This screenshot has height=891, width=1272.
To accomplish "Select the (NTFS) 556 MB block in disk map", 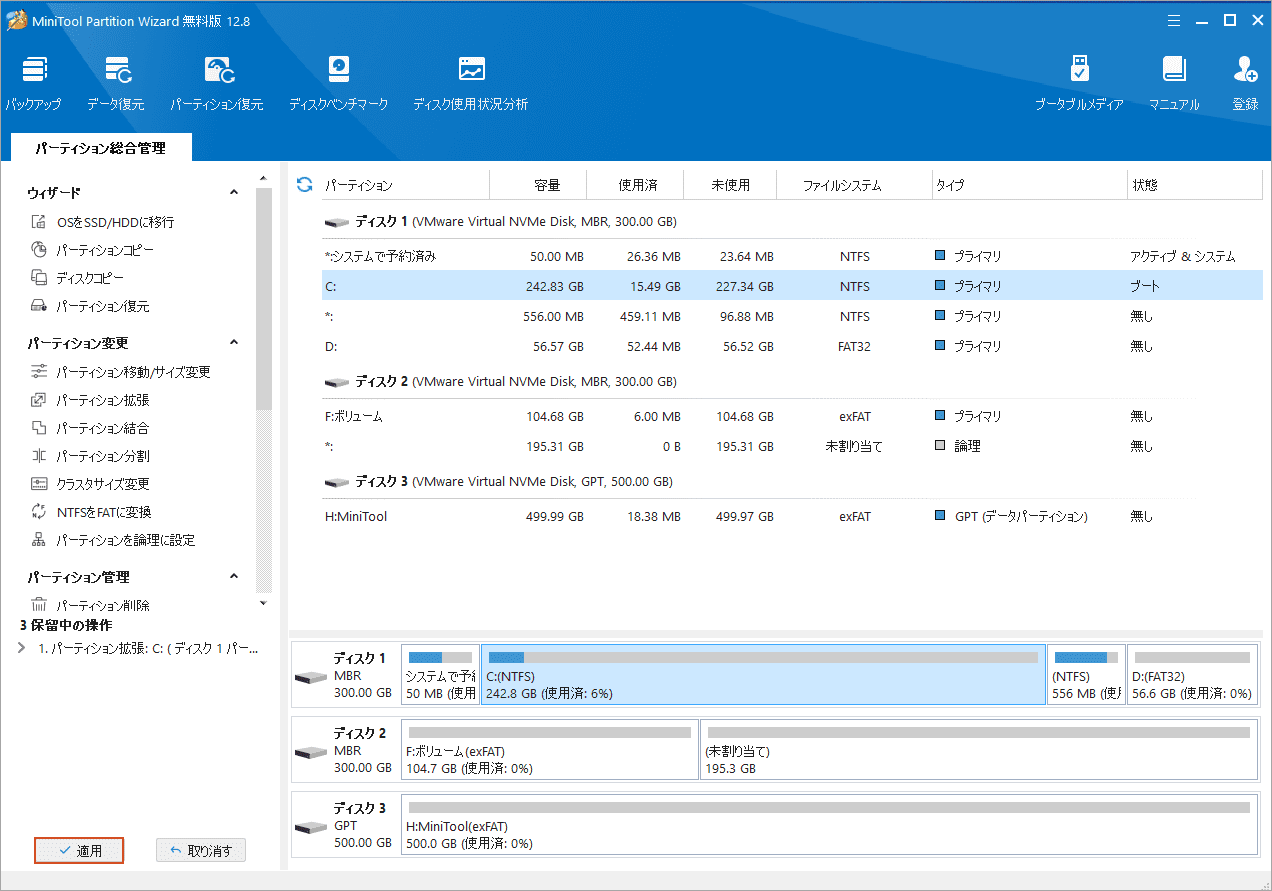I will (1087, 675).
